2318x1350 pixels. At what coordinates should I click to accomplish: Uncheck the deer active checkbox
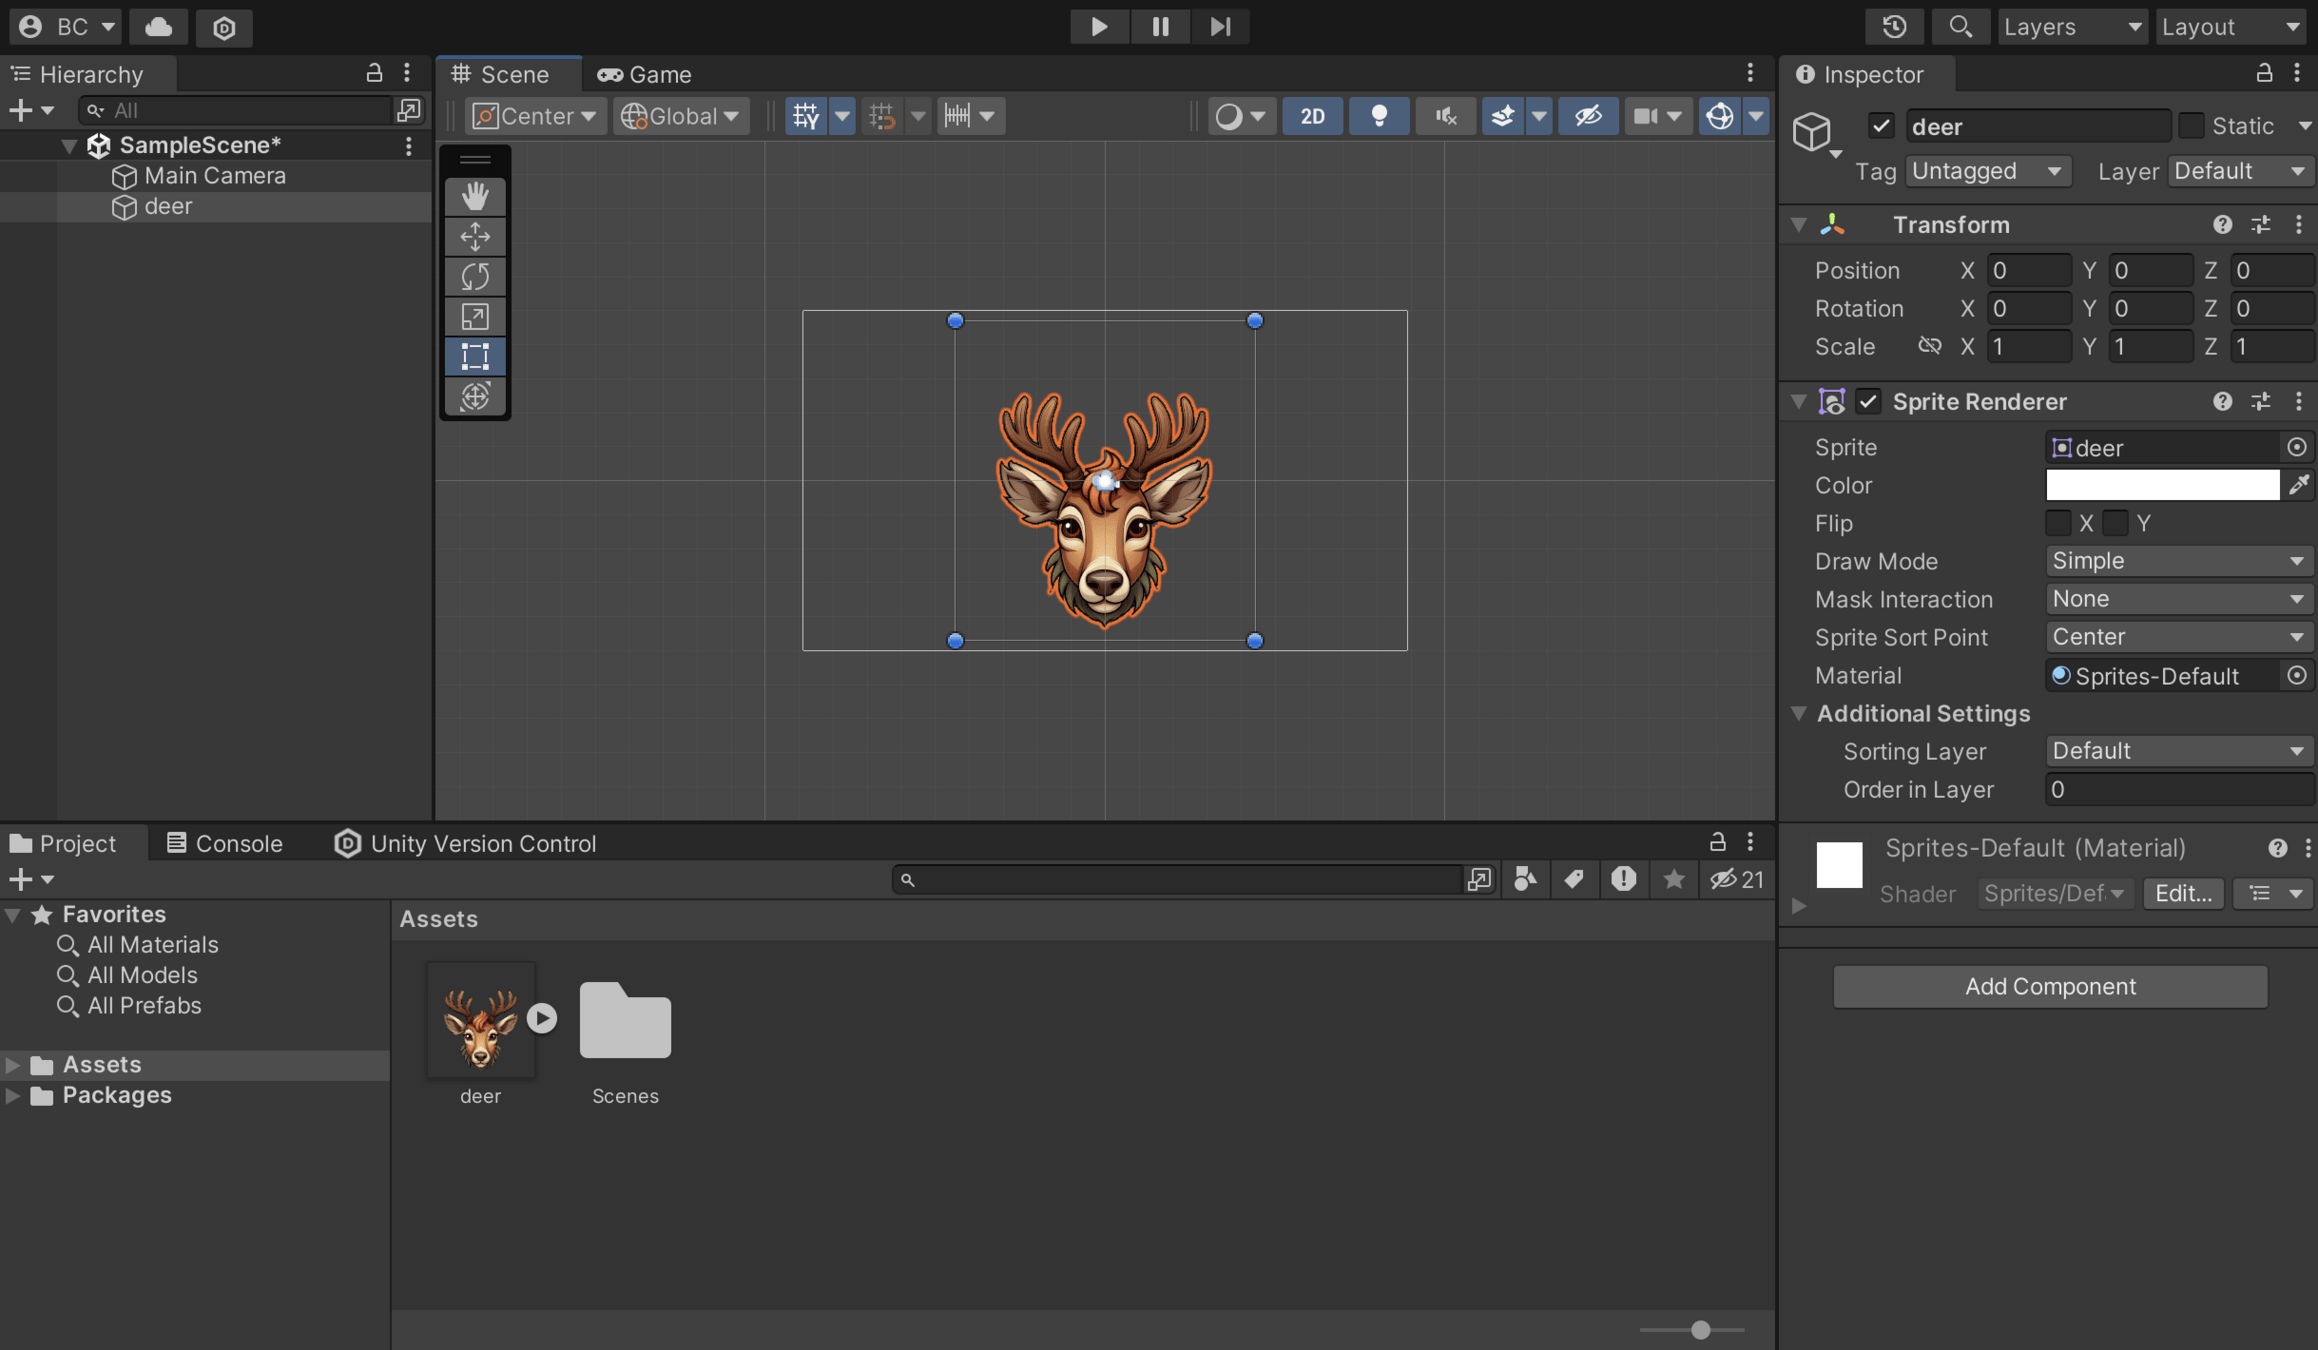point(1880,126)
